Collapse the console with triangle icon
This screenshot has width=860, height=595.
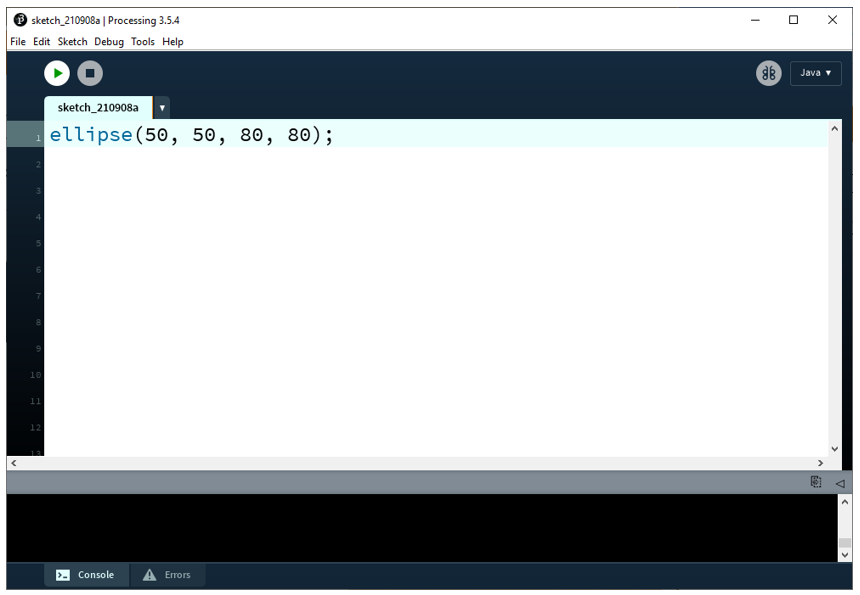click(x=840, y=483)
